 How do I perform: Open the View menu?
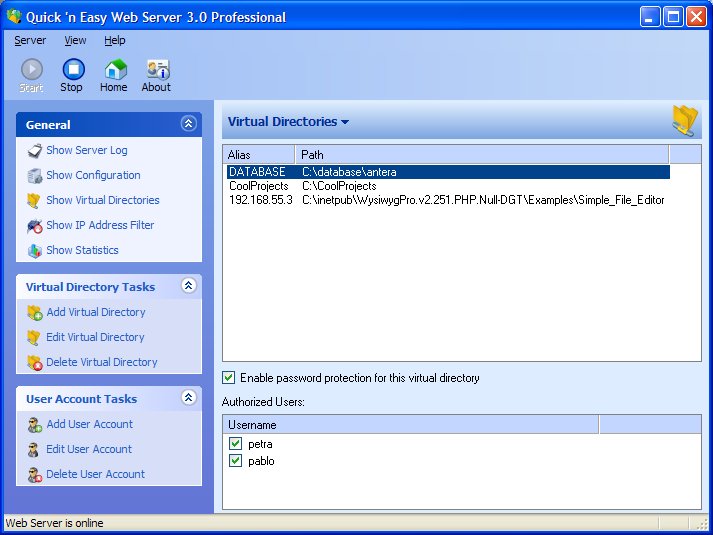75,40
